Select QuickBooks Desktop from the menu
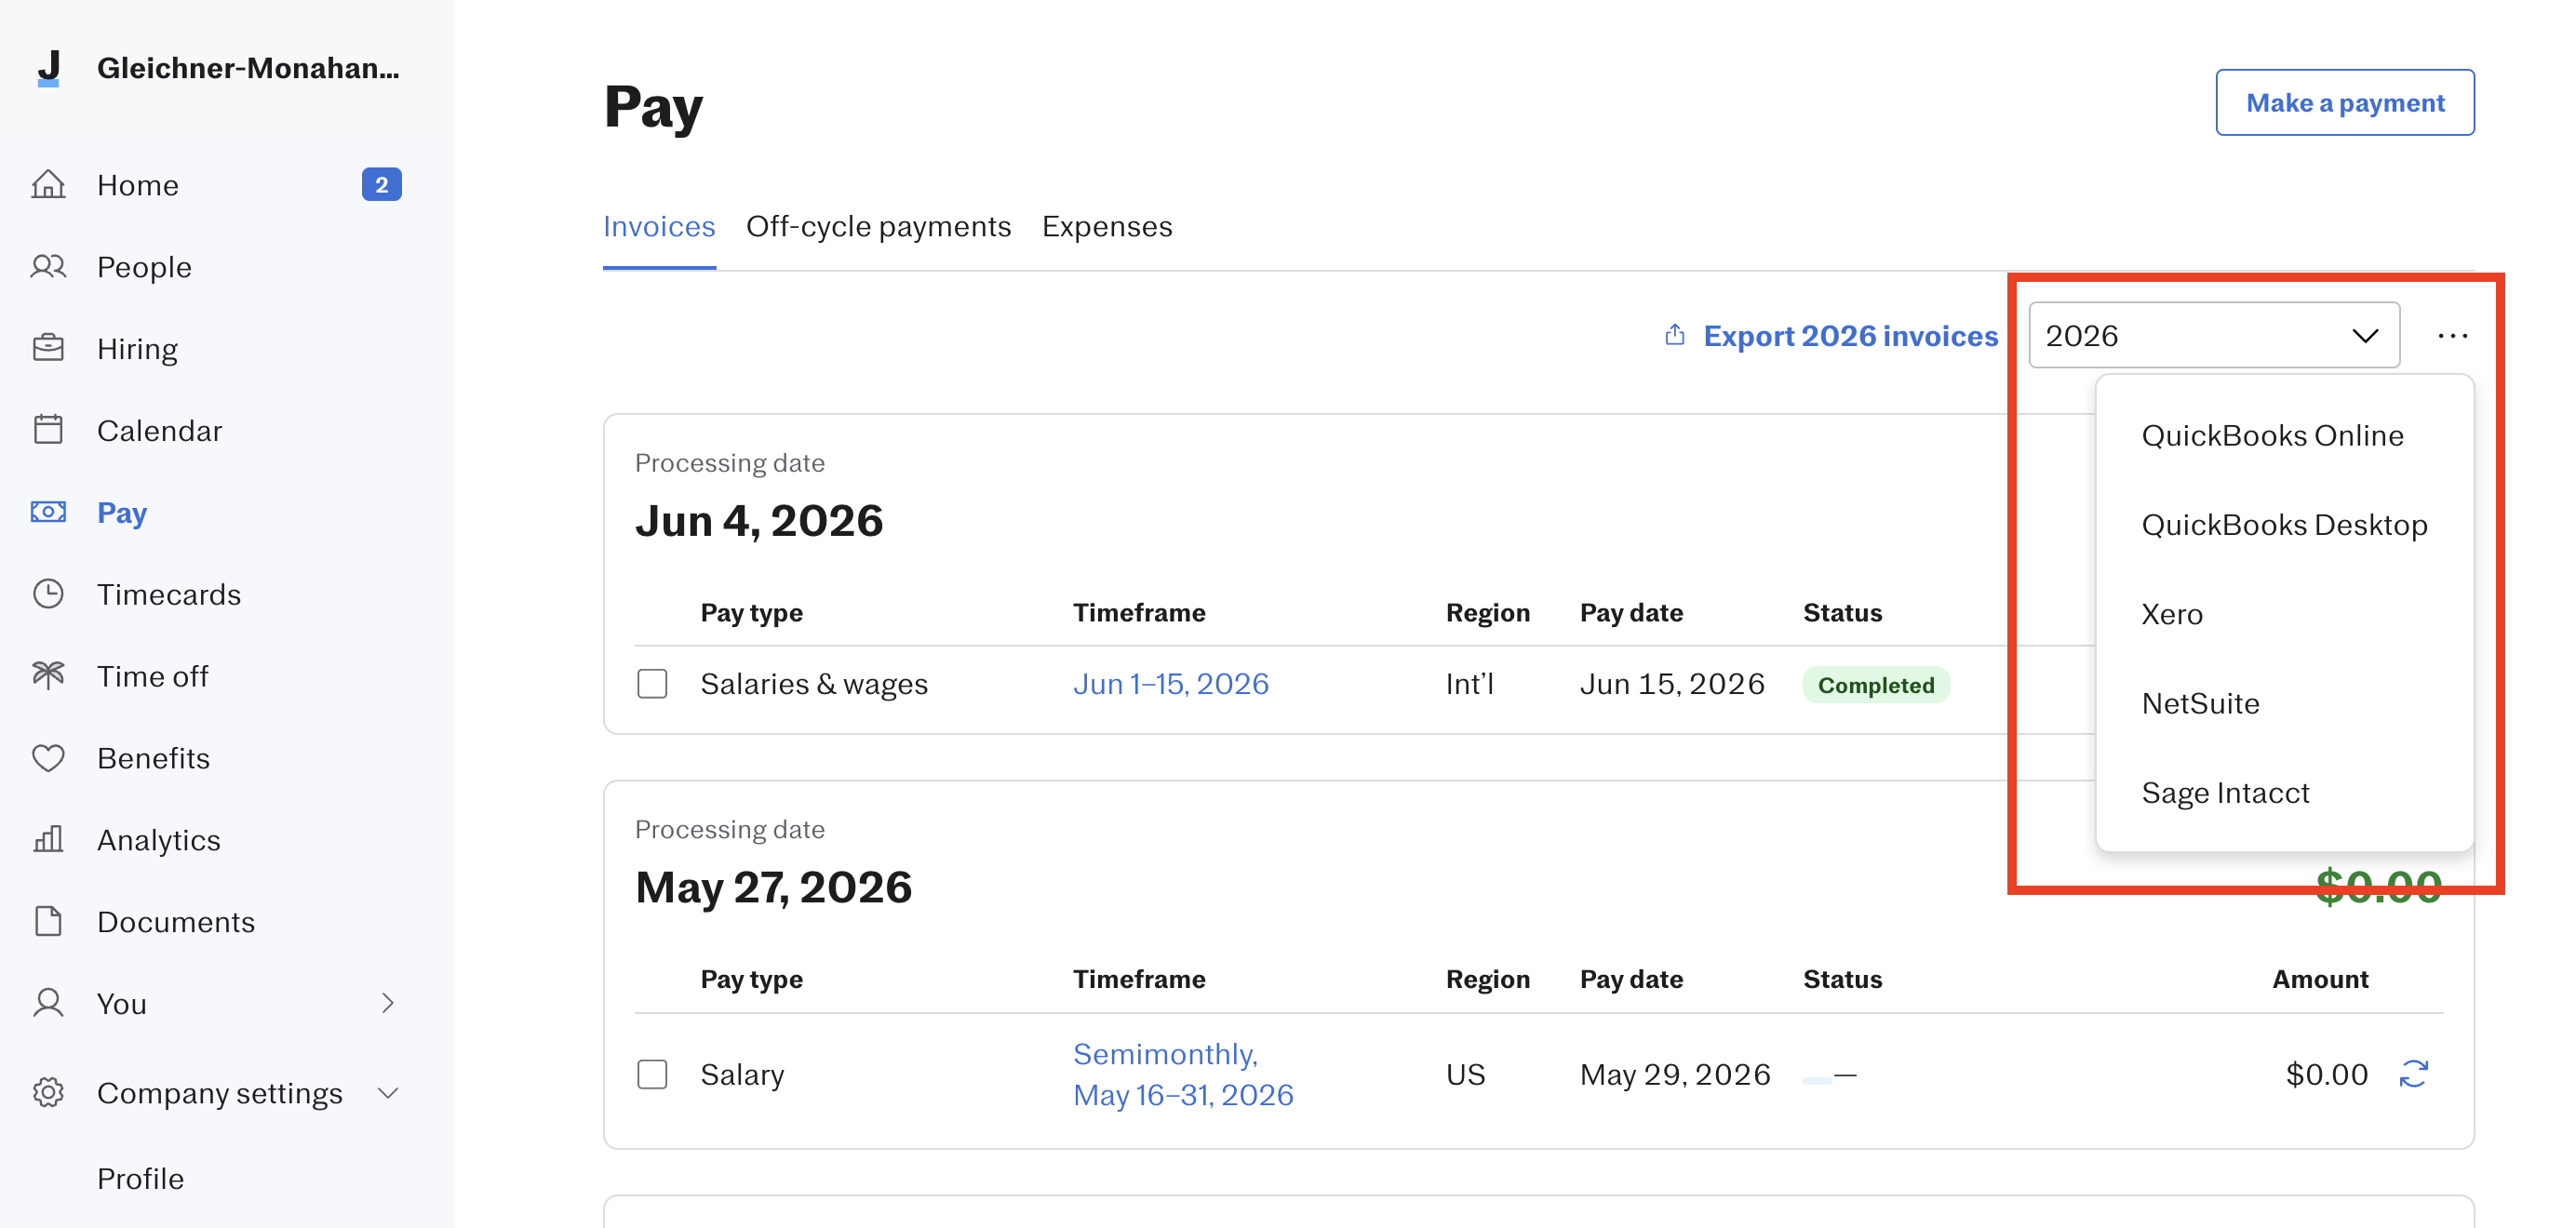The image size is (2576, 1228). [x=2285, y=525]
